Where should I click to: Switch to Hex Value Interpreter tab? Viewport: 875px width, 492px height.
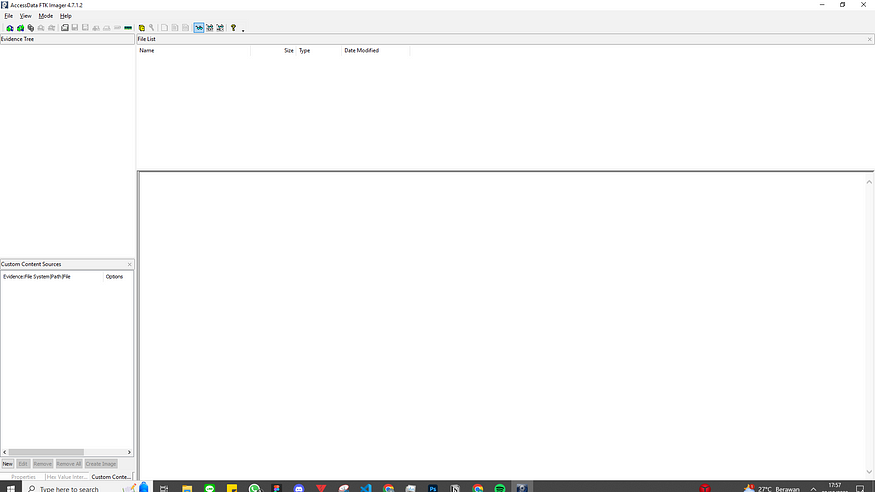(x=66, y=477)
